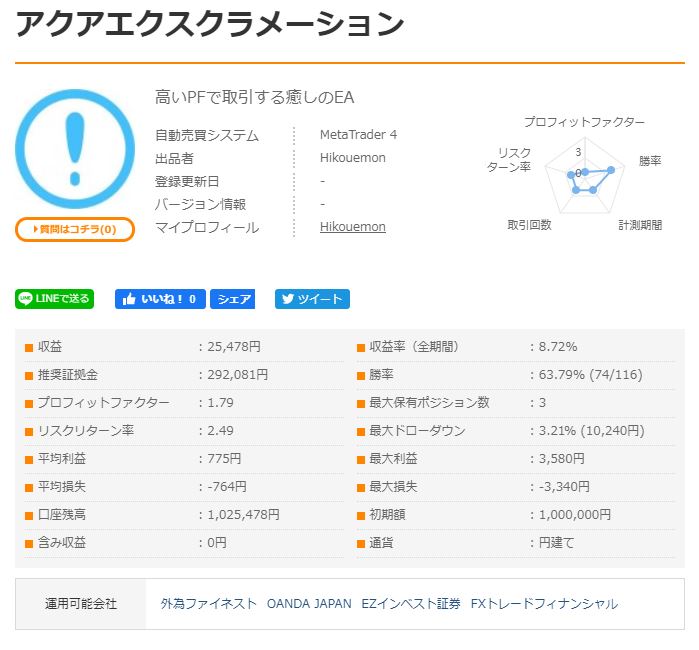Image resolution: width=699 pixels, height=650 pixels.
Task: Click the page title アクアエクスクラメーション
Action: [x=210, y=24]
